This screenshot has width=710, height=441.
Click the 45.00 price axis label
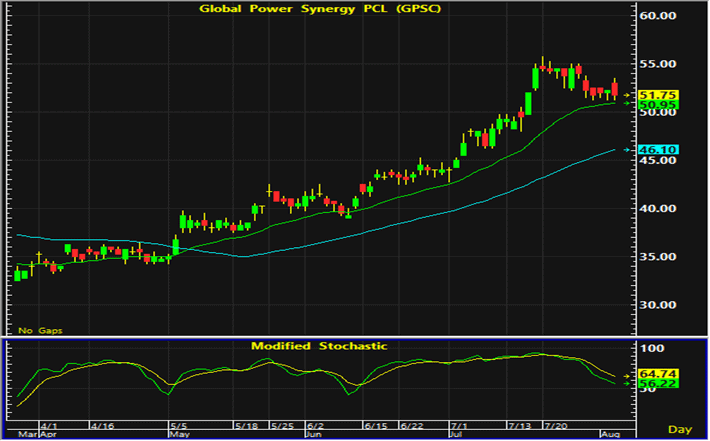[x=658, y=160]
